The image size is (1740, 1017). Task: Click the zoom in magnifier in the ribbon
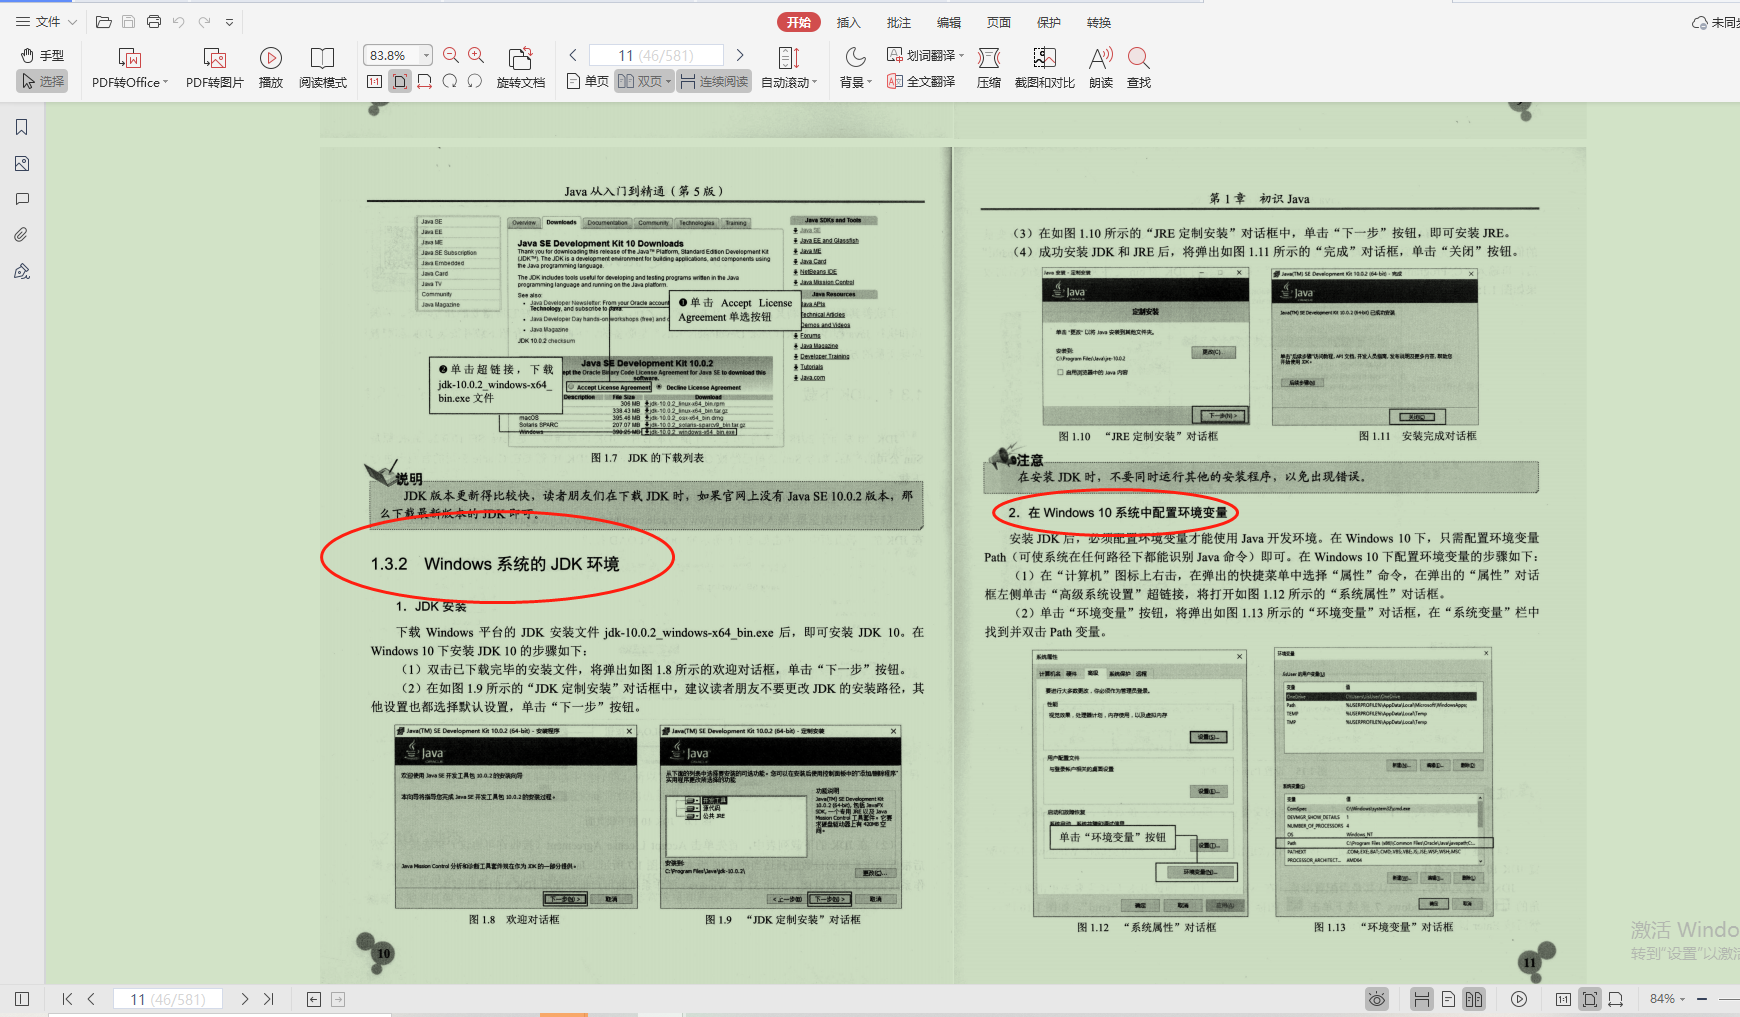[476, 55]
